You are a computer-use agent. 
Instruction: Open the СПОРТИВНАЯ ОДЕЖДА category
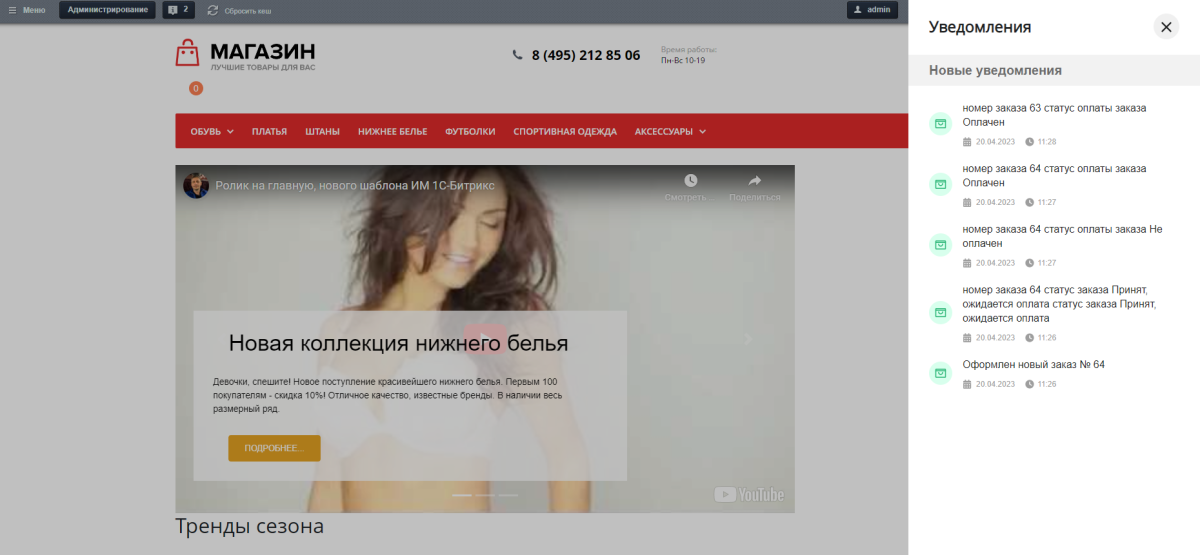click(x=565, y=131)
